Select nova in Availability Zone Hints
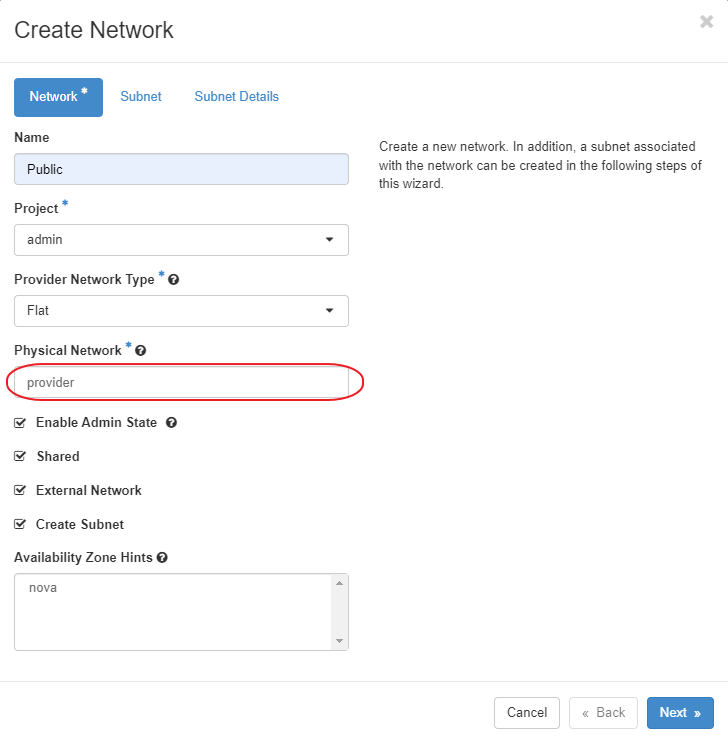 (x=43, y=588)
